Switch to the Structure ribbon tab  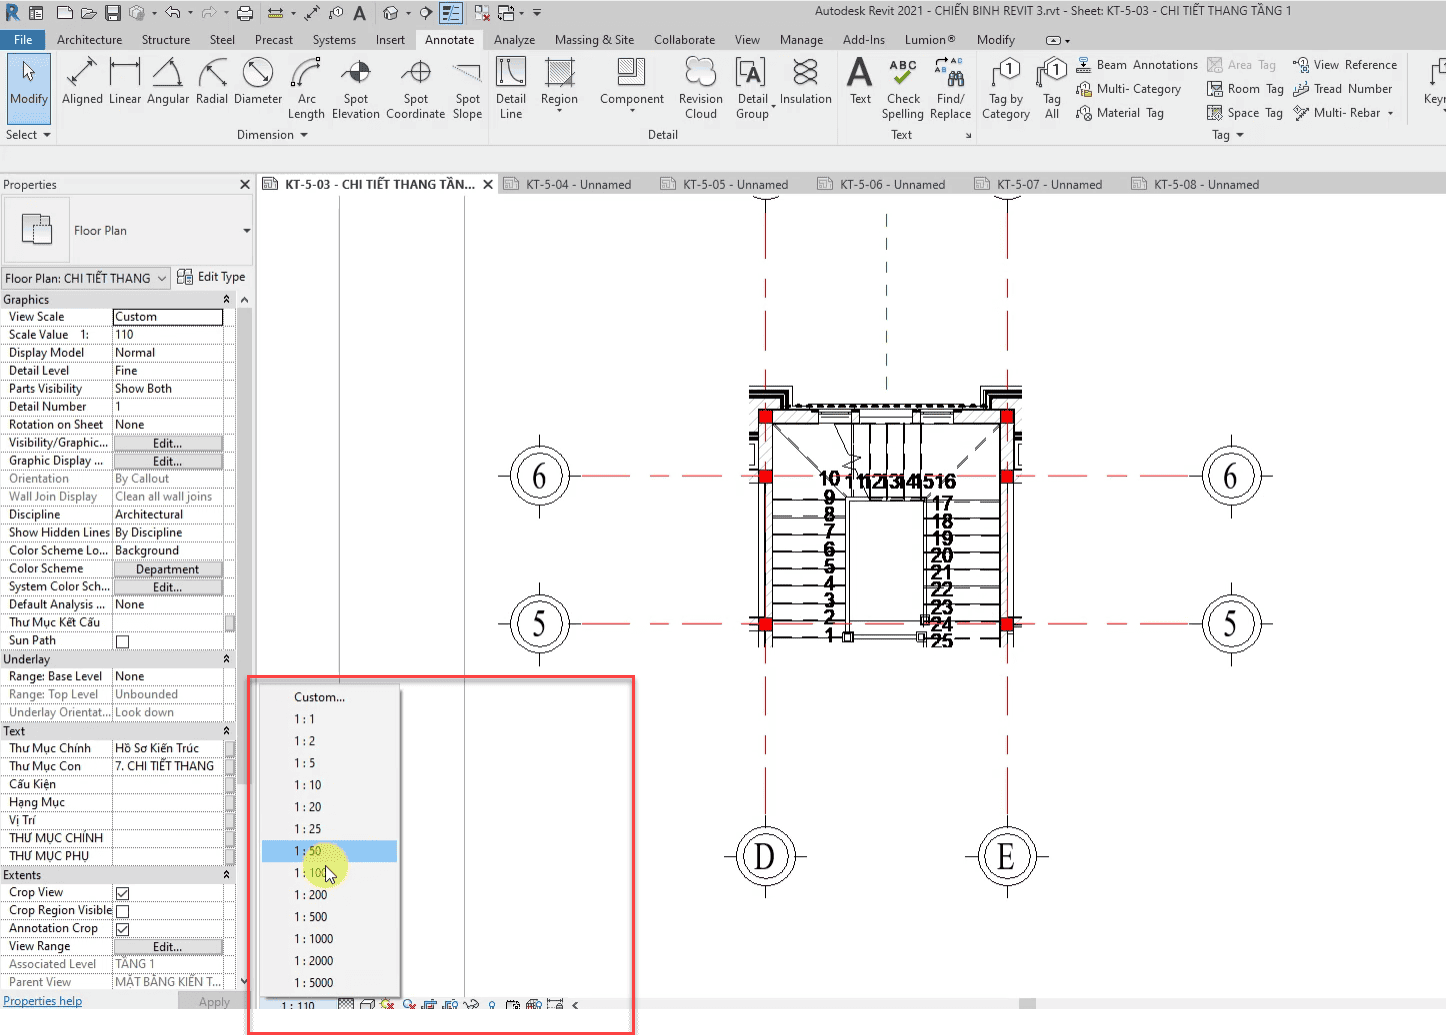pyautogui.click(x=165, y=40)
